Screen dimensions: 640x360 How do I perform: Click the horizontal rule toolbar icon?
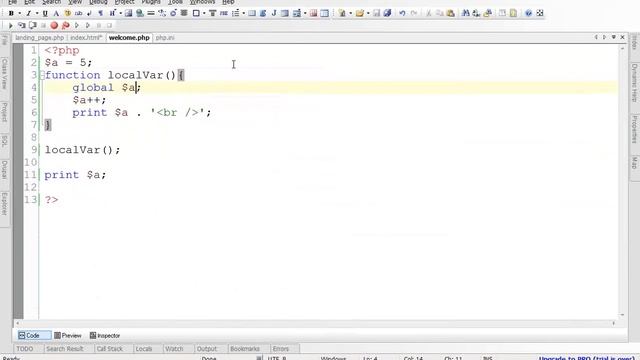(151, 13)
